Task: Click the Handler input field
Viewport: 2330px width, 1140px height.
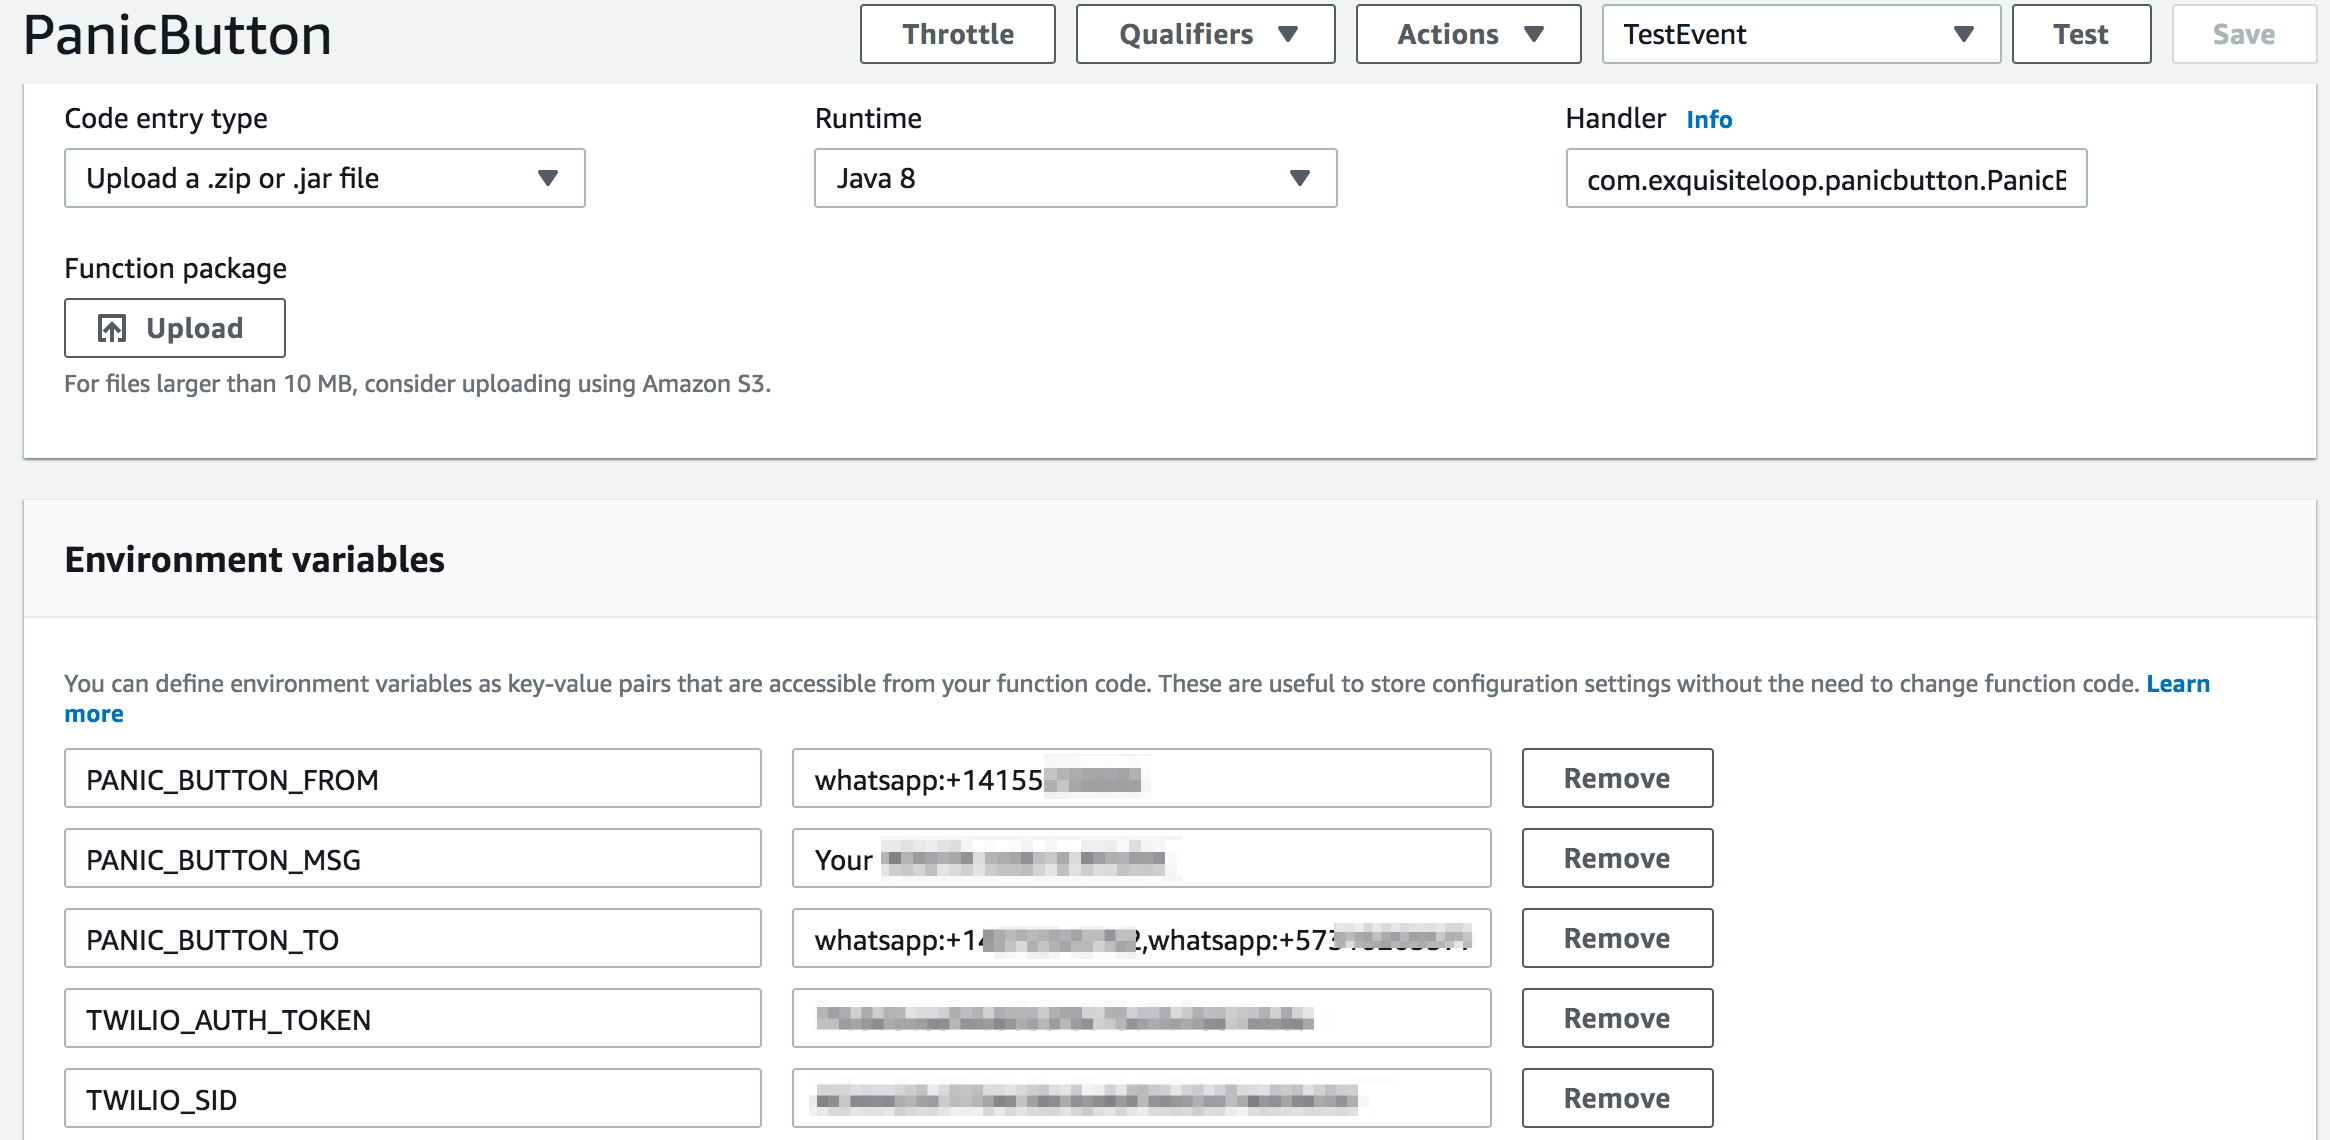Action: coord(1826,178)
